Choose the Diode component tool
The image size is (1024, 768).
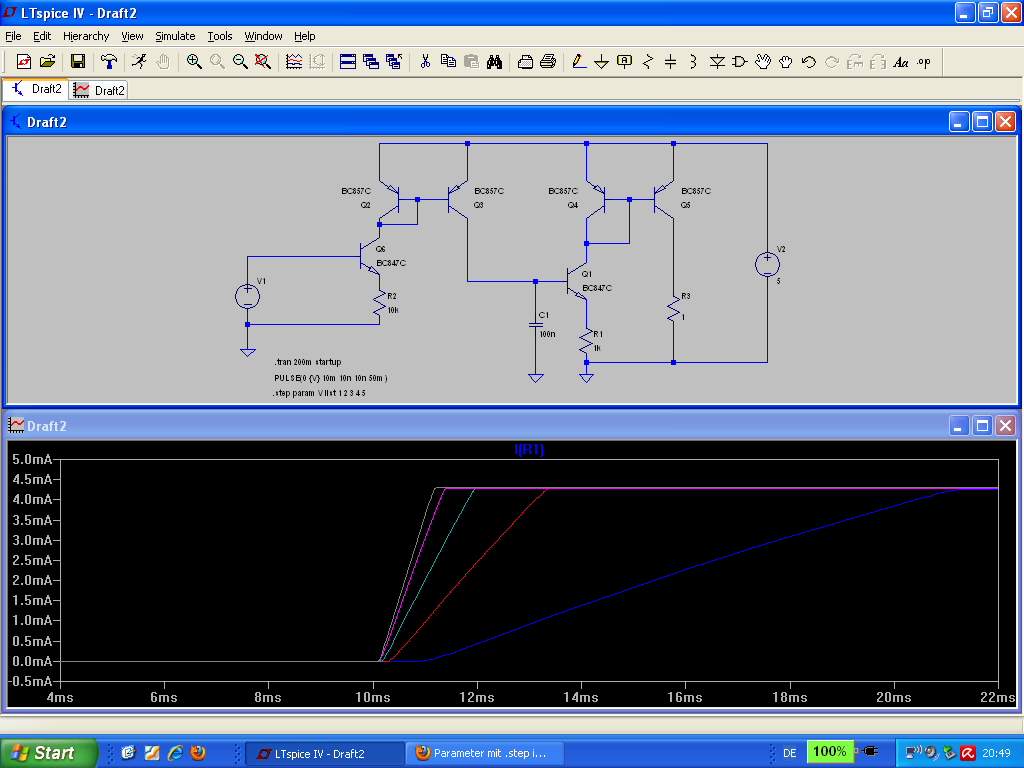pos(717,62)
